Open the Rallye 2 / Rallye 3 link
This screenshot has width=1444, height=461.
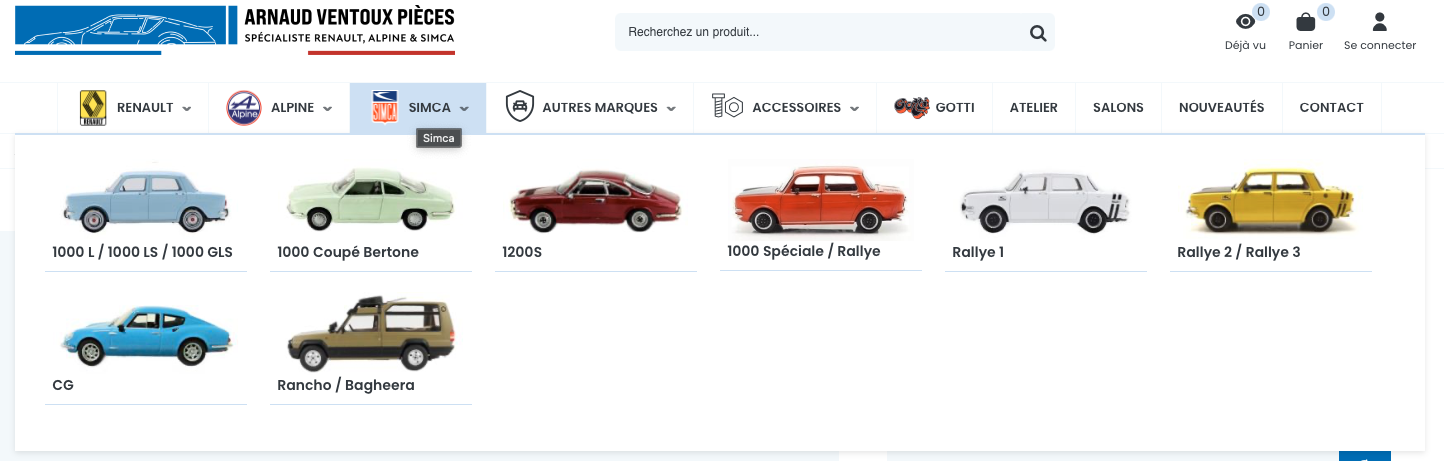1239,252
